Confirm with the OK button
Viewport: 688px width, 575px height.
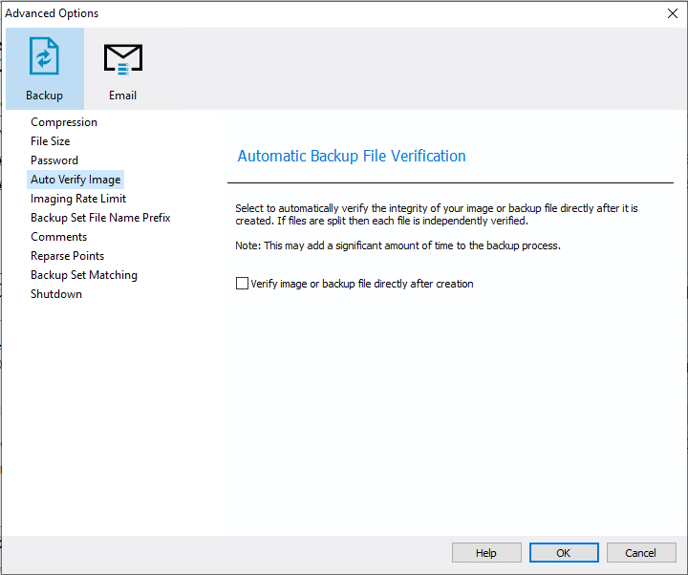pyautogui.click(x=564, y=553)
